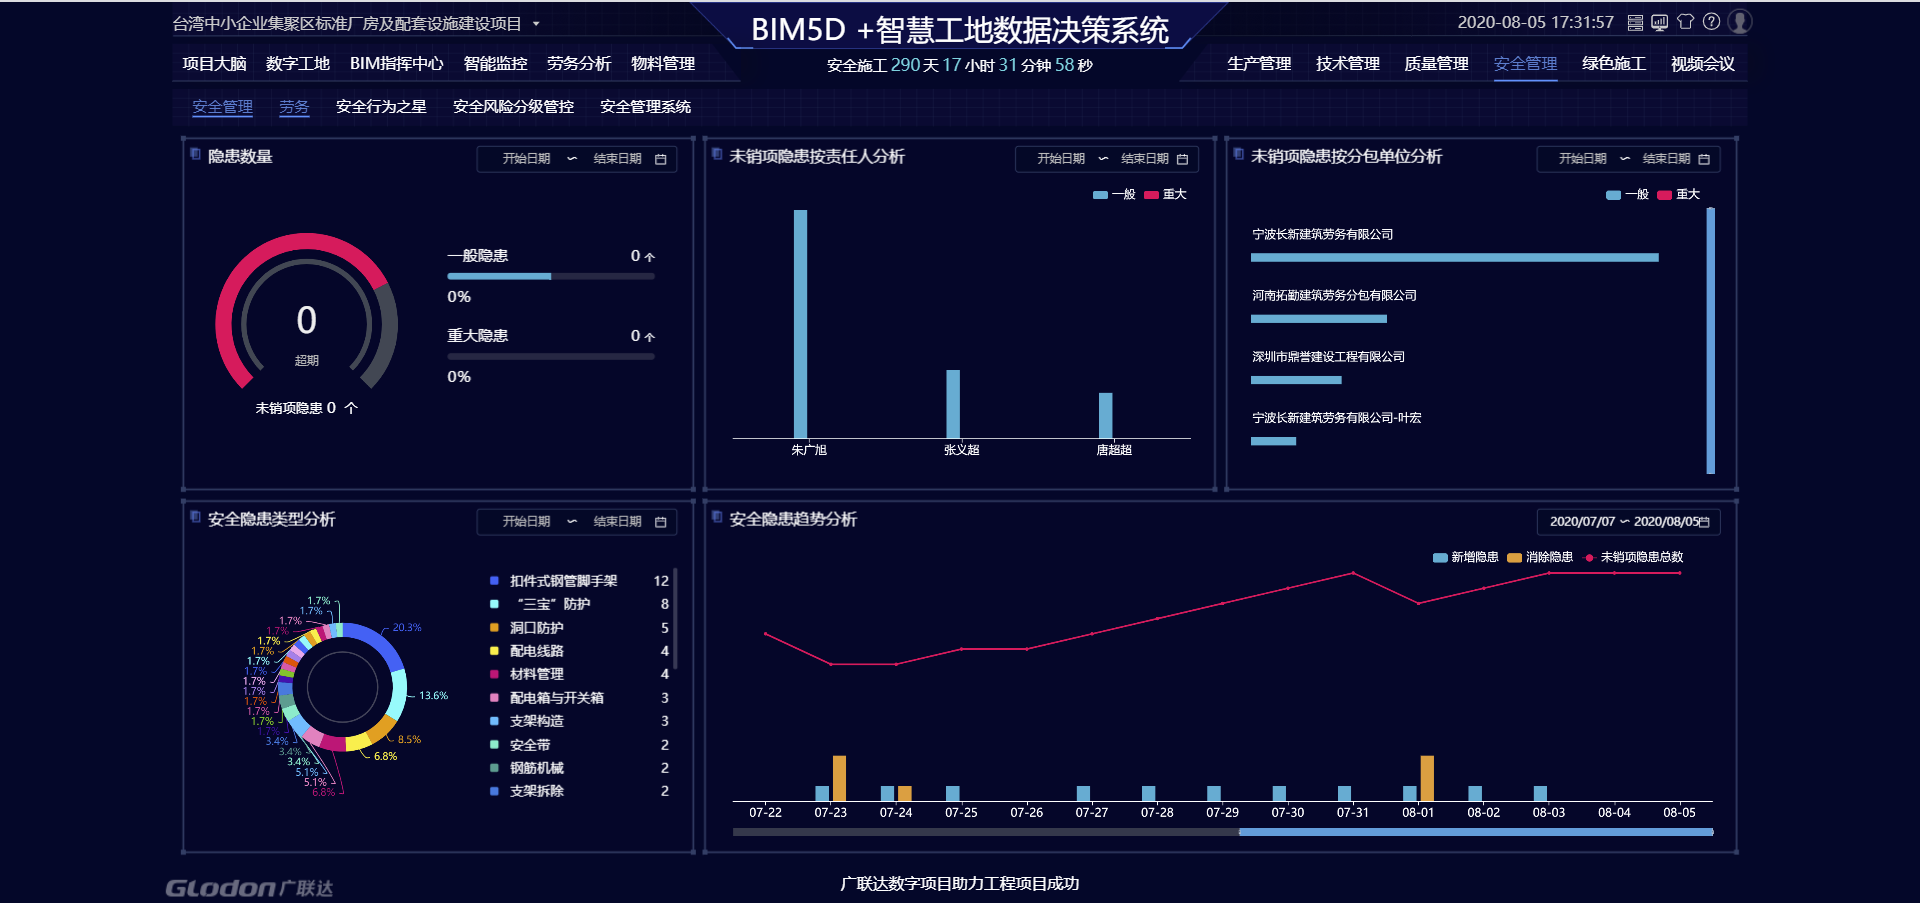Select the 安全管理 sub-tab link

pos(222,107)
